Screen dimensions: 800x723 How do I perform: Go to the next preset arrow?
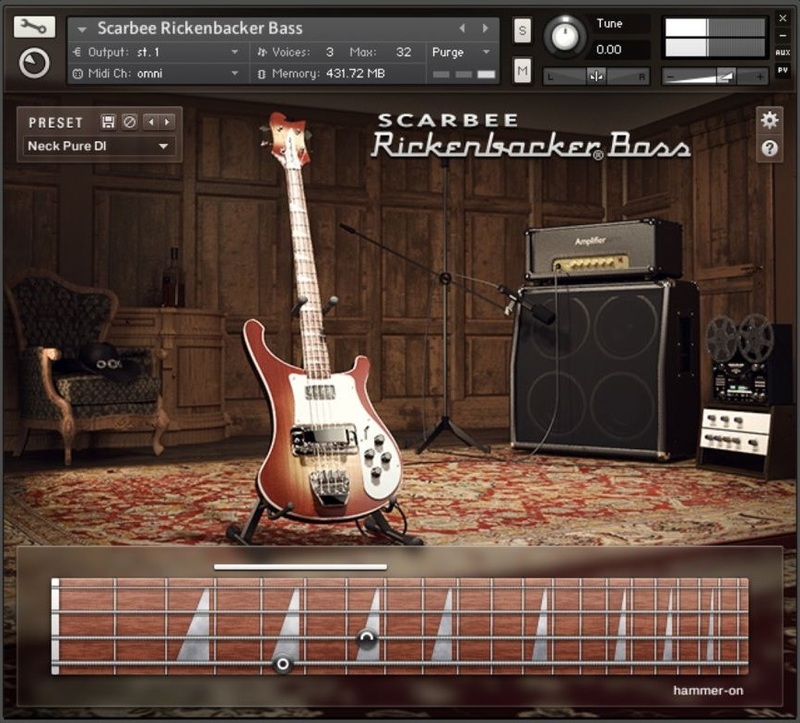click(167, 122)
